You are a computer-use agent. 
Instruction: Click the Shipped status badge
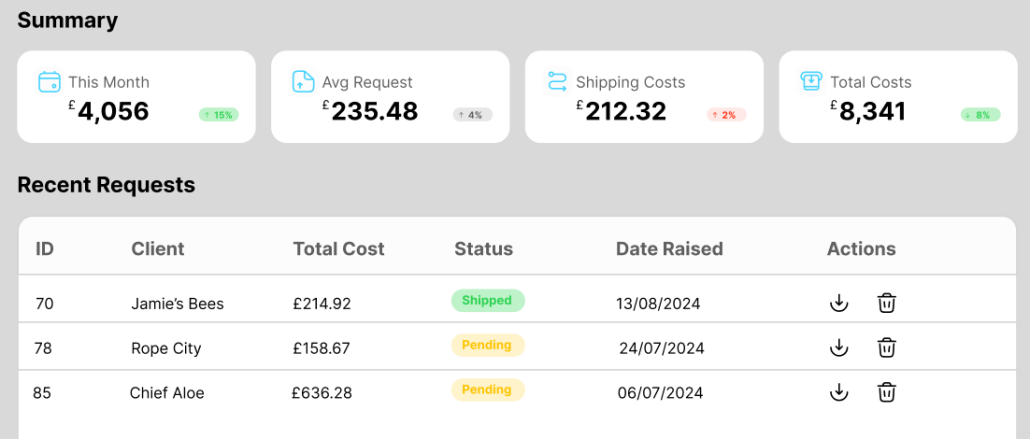pos(487,300)
